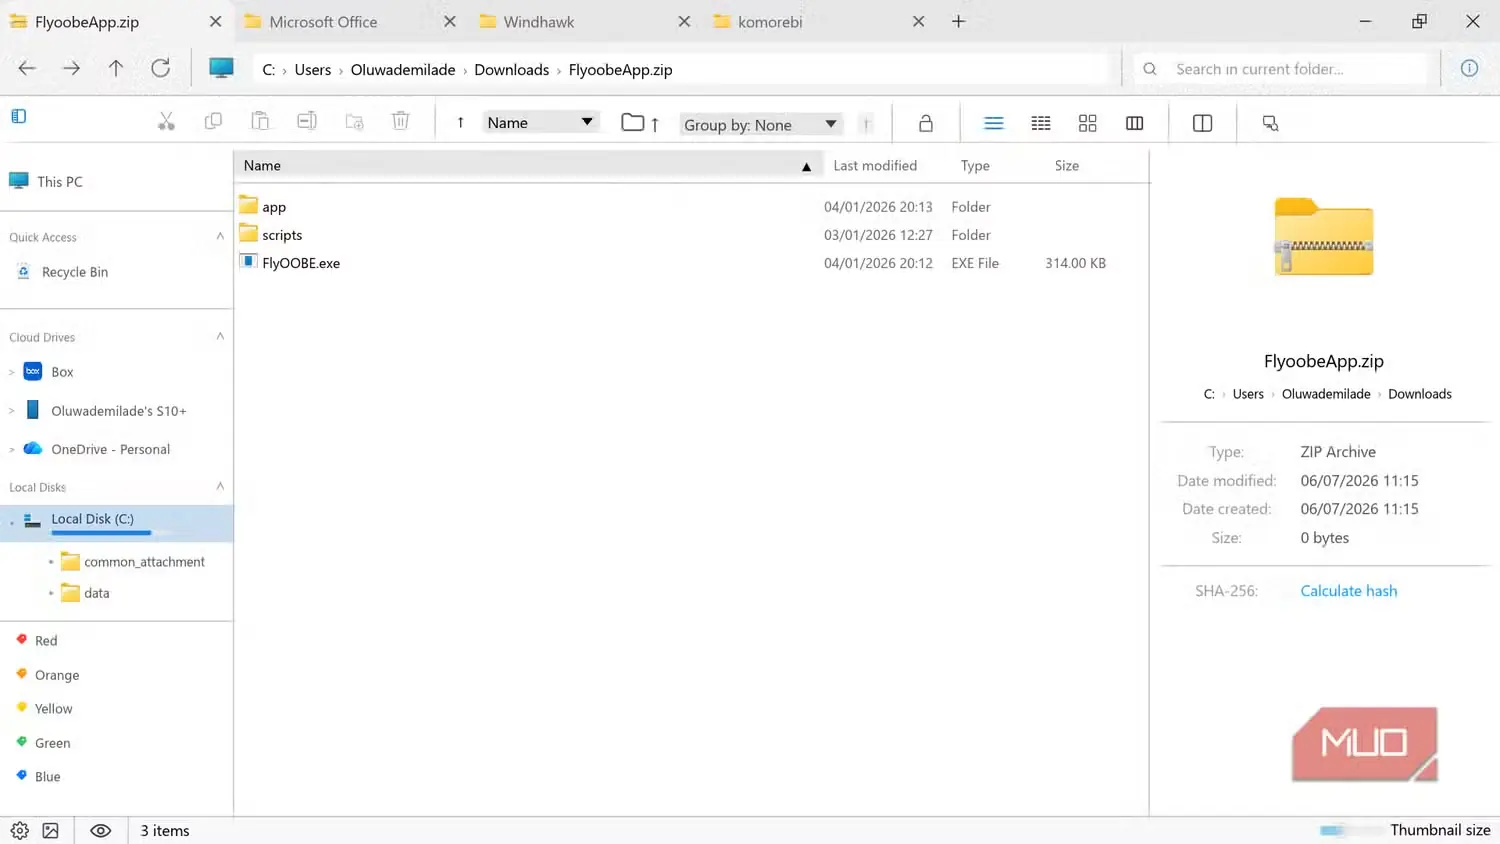
Task: Toggle the eye visibility icon
Action: [x=101, y=830]
